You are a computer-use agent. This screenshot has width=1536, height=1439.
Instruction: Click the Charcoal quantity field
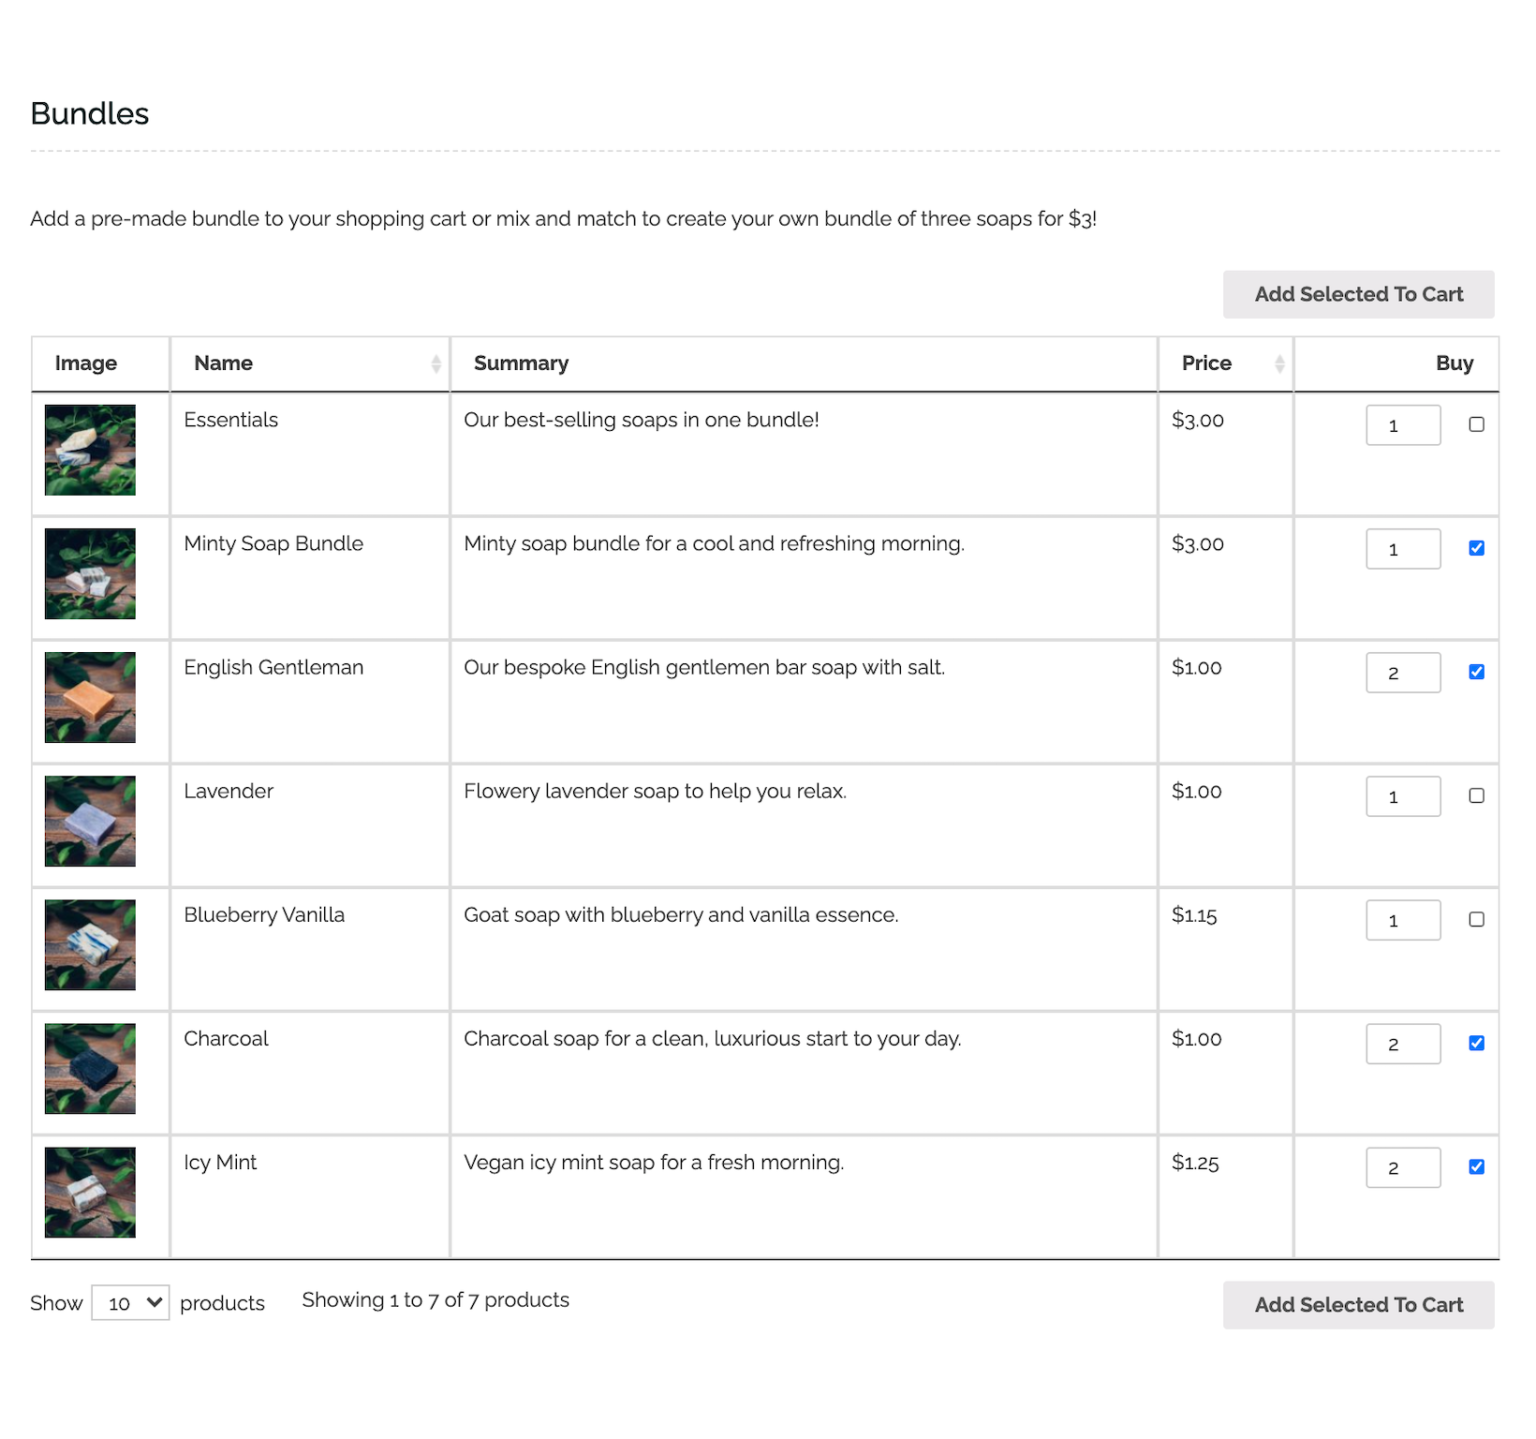click(x=1402, y=1043)
